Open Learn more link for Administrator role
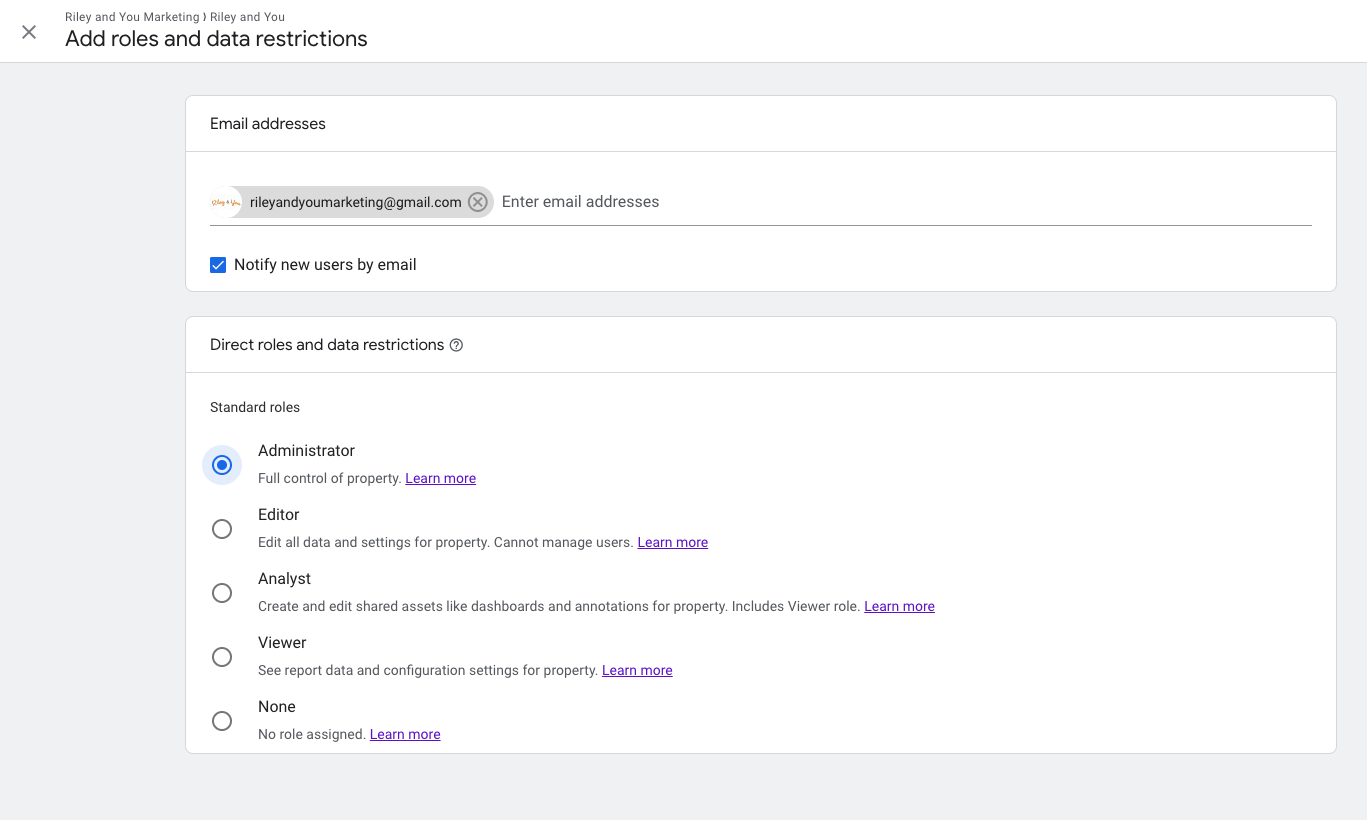 coord(440,479)
